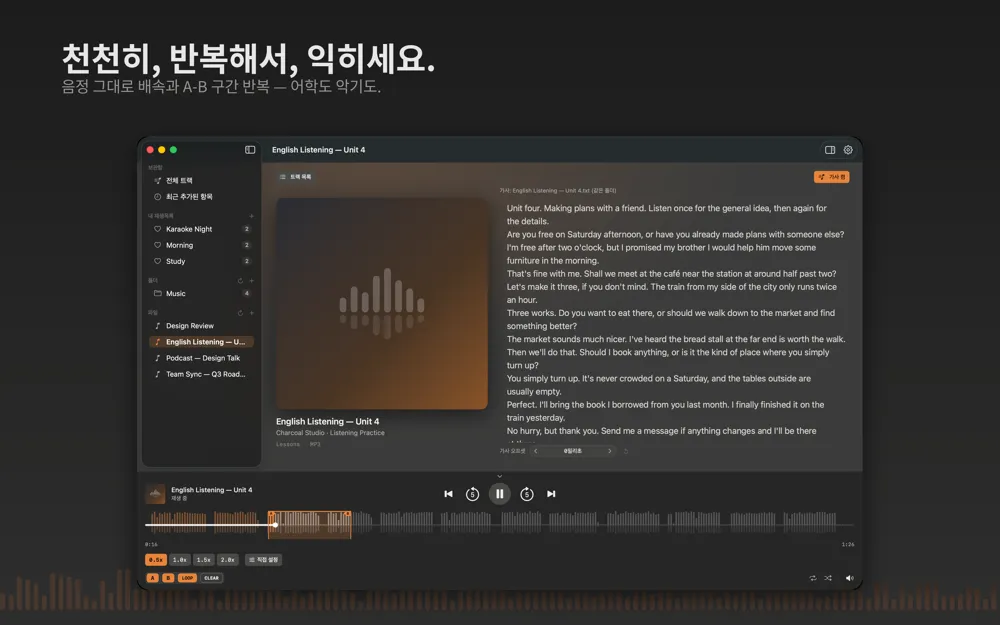Click CLEAR to remove loop
Viewport: 1000px width, 625px height.
211,578
